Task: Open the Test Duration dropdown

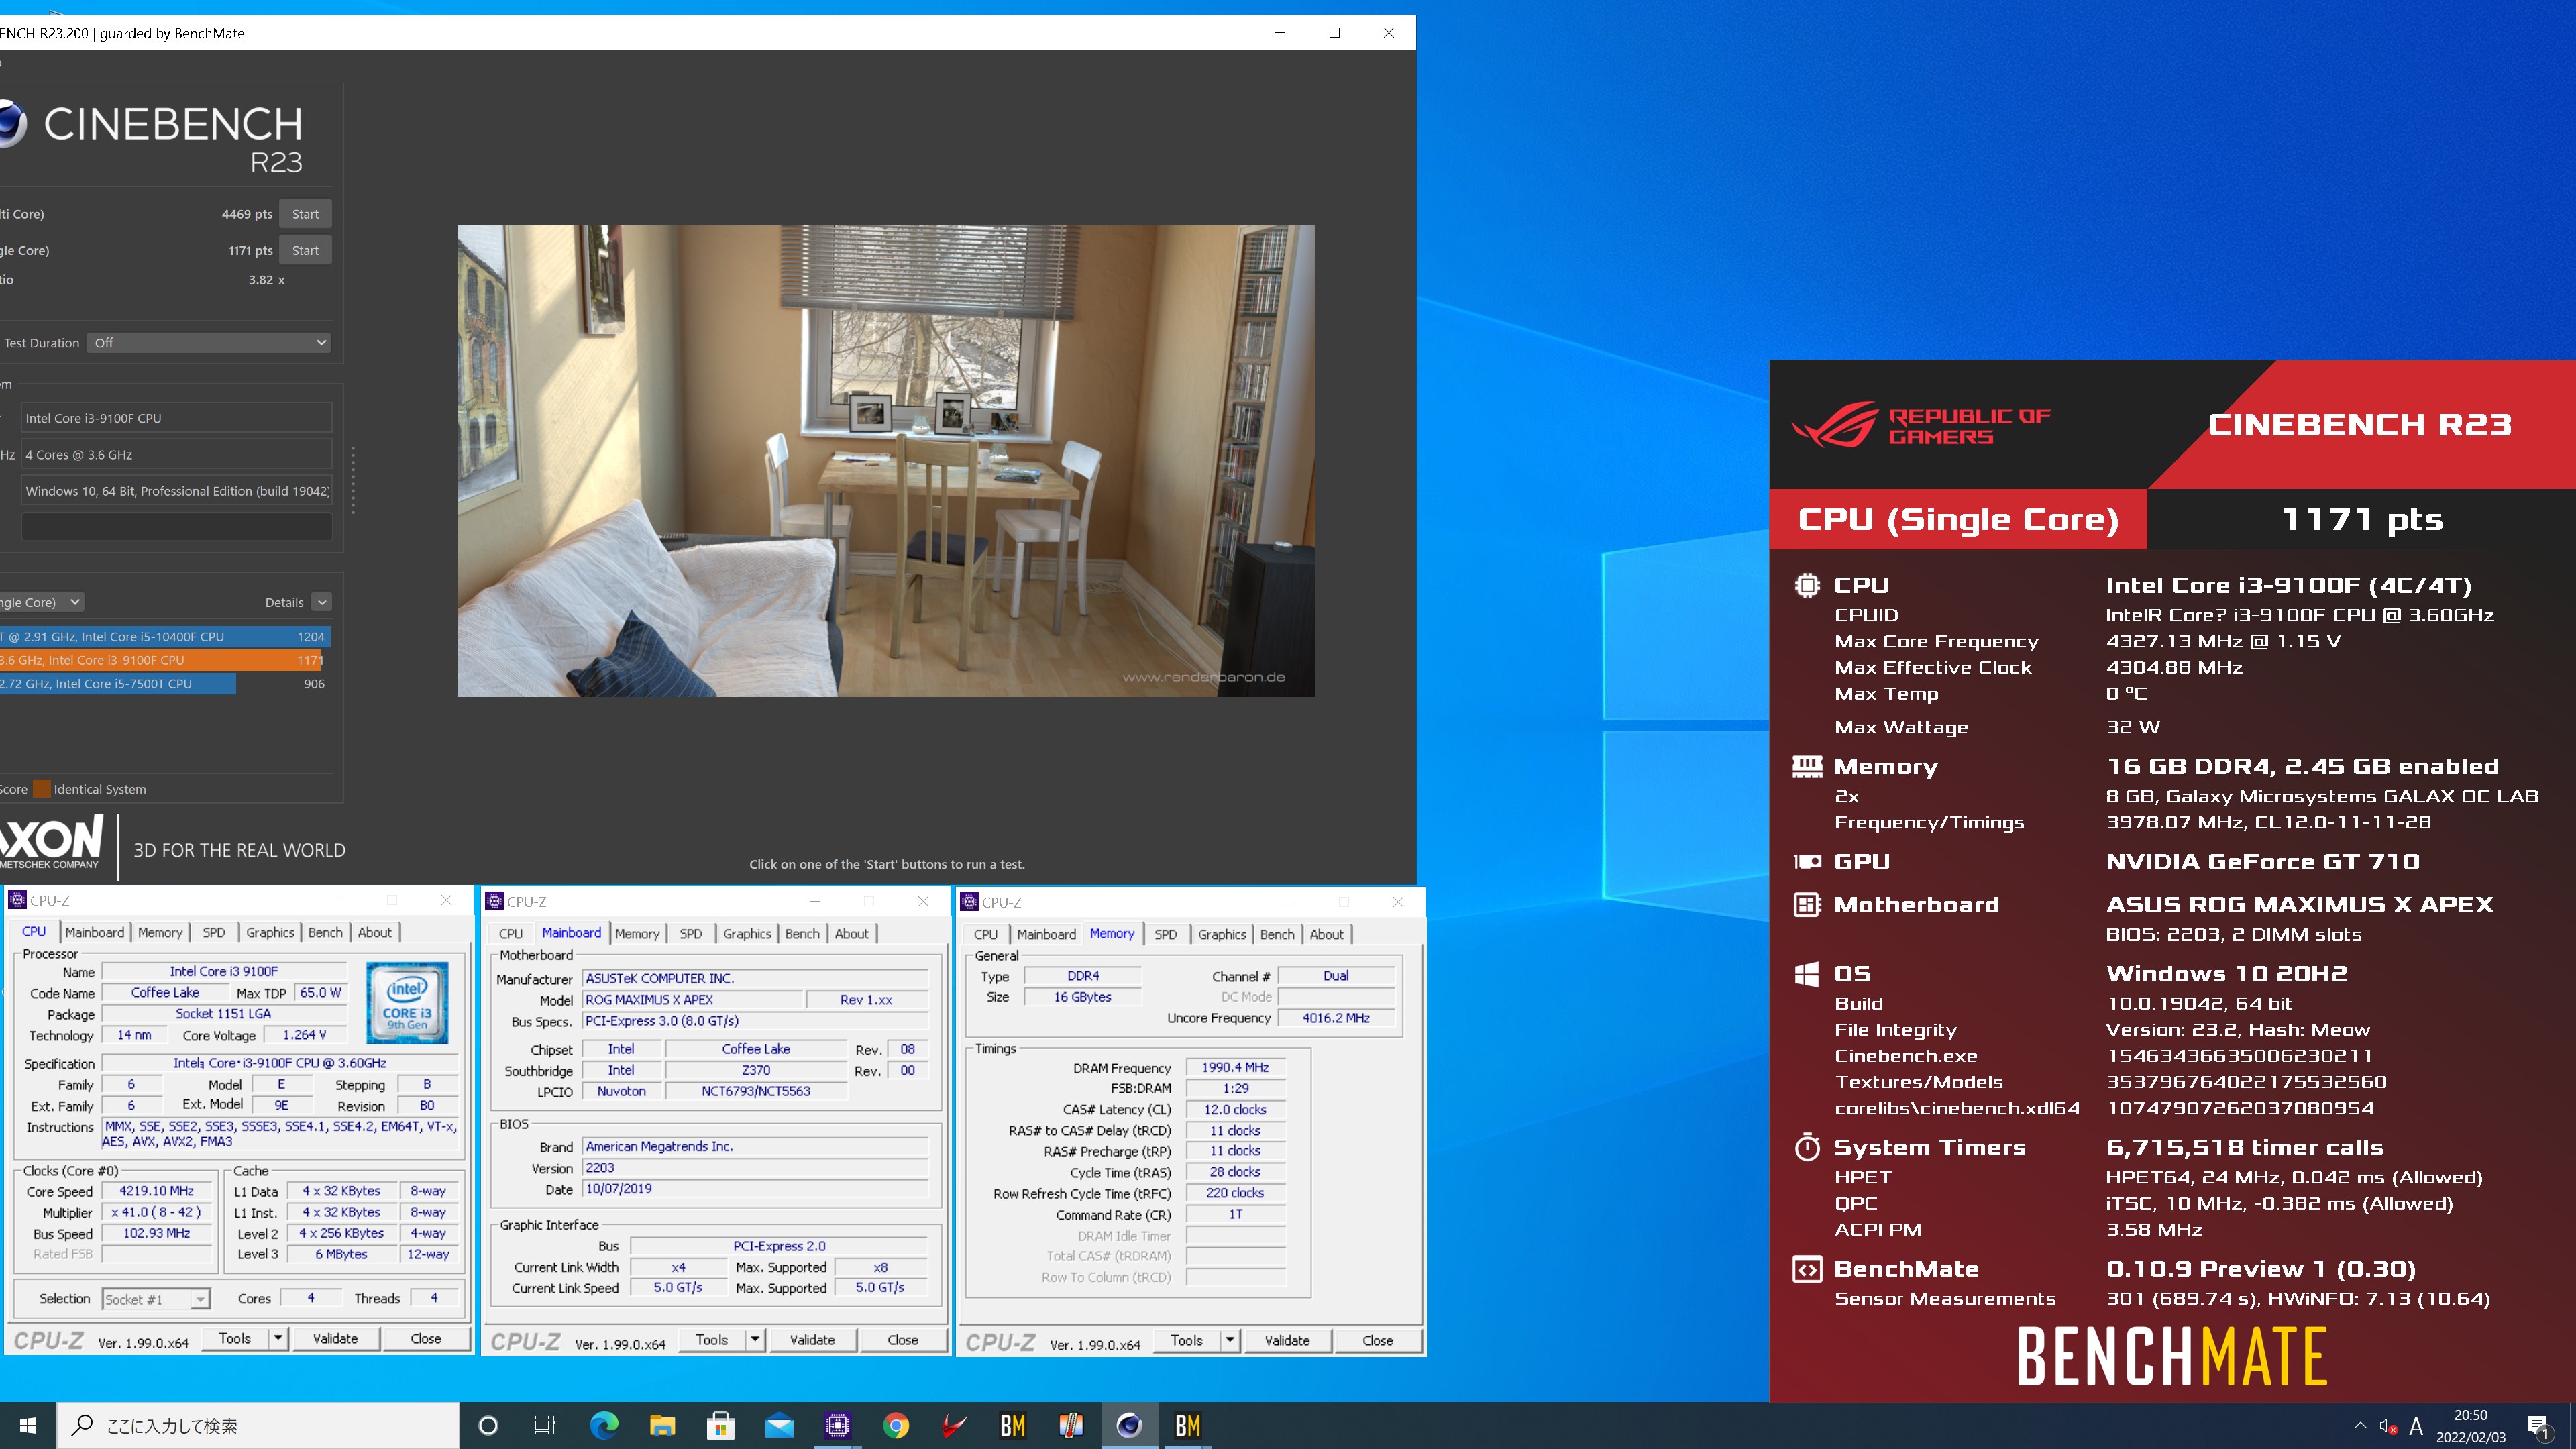Action: (208, 343)
